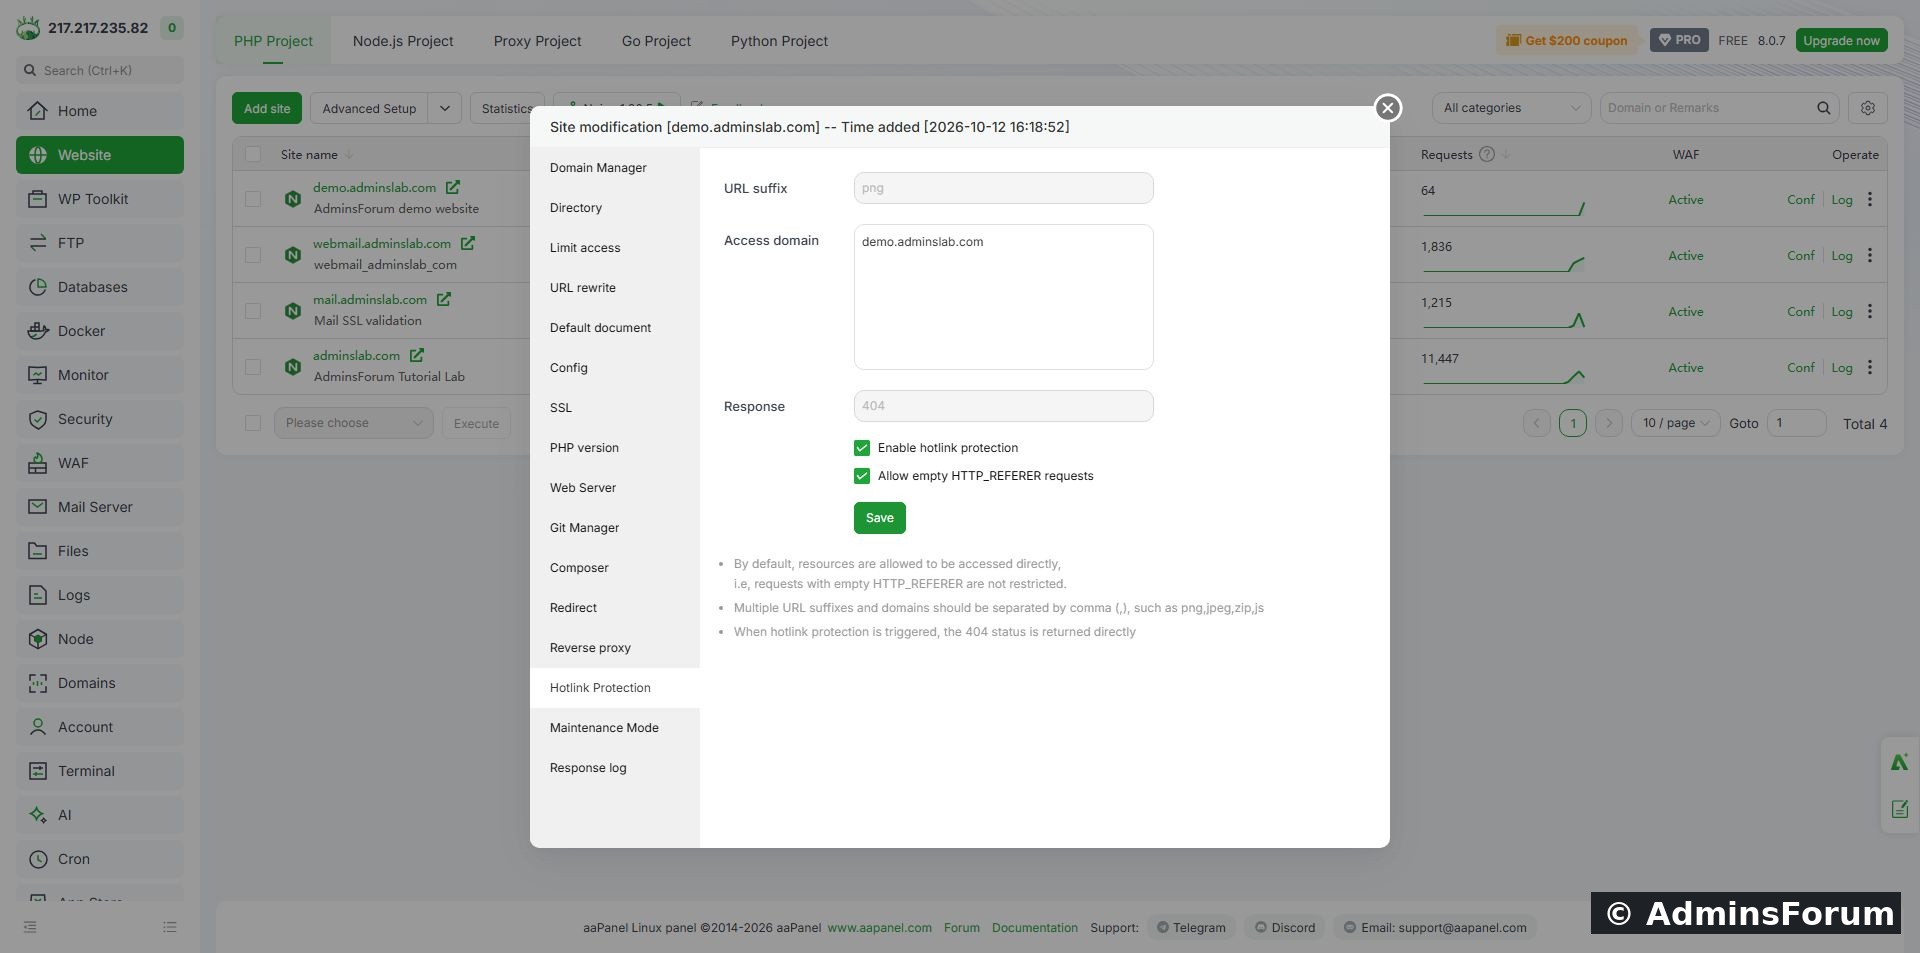Screen dimensions: 1920x953
Task: Click the Response code input field
Action: click(1003, 406)
